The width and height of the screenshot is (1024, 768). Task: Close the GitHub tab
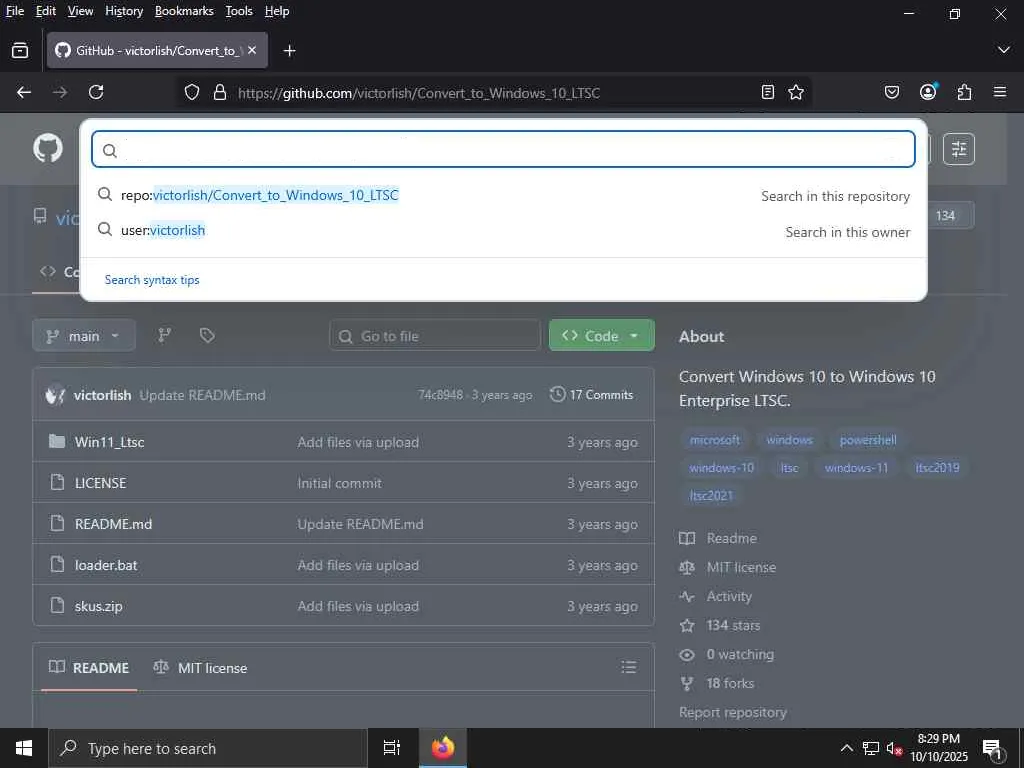[x=252, y=50]
